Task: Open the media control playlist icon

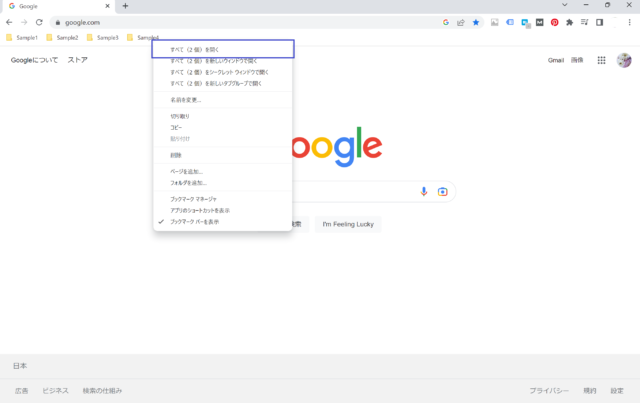Action: (x=584, y=22)
